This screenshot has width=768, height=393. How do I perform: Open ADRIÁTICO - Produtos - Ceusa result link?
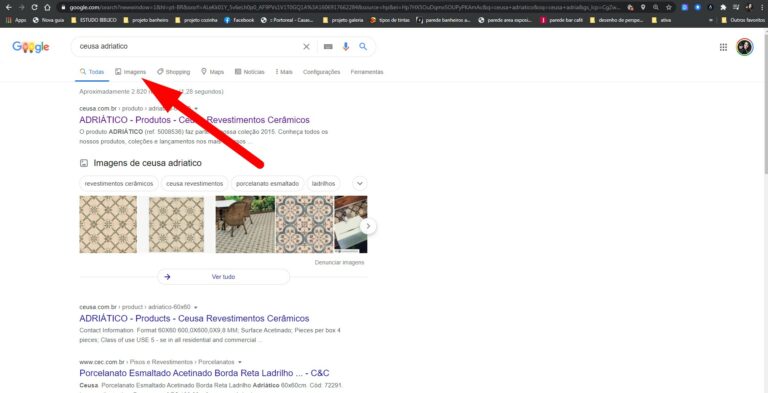(x=194, y=120)
